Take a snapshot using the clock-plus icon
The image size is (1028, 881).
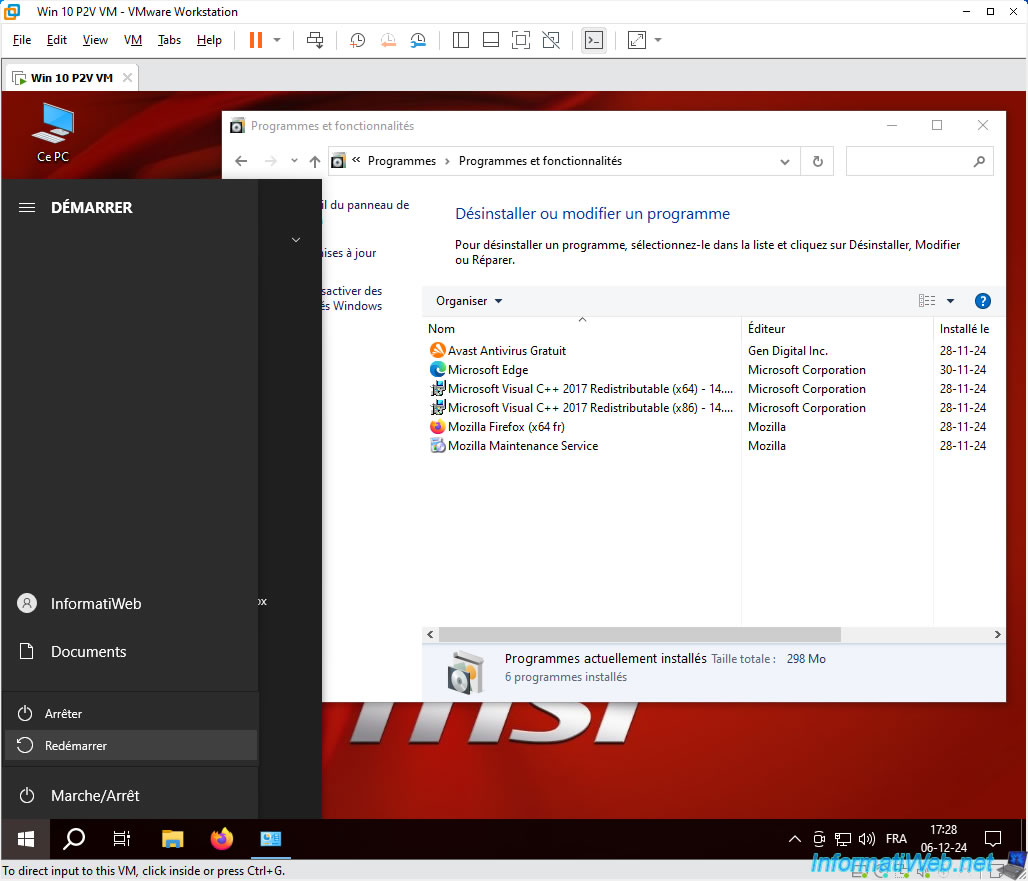pyautogui.click(x=357, y=41)
